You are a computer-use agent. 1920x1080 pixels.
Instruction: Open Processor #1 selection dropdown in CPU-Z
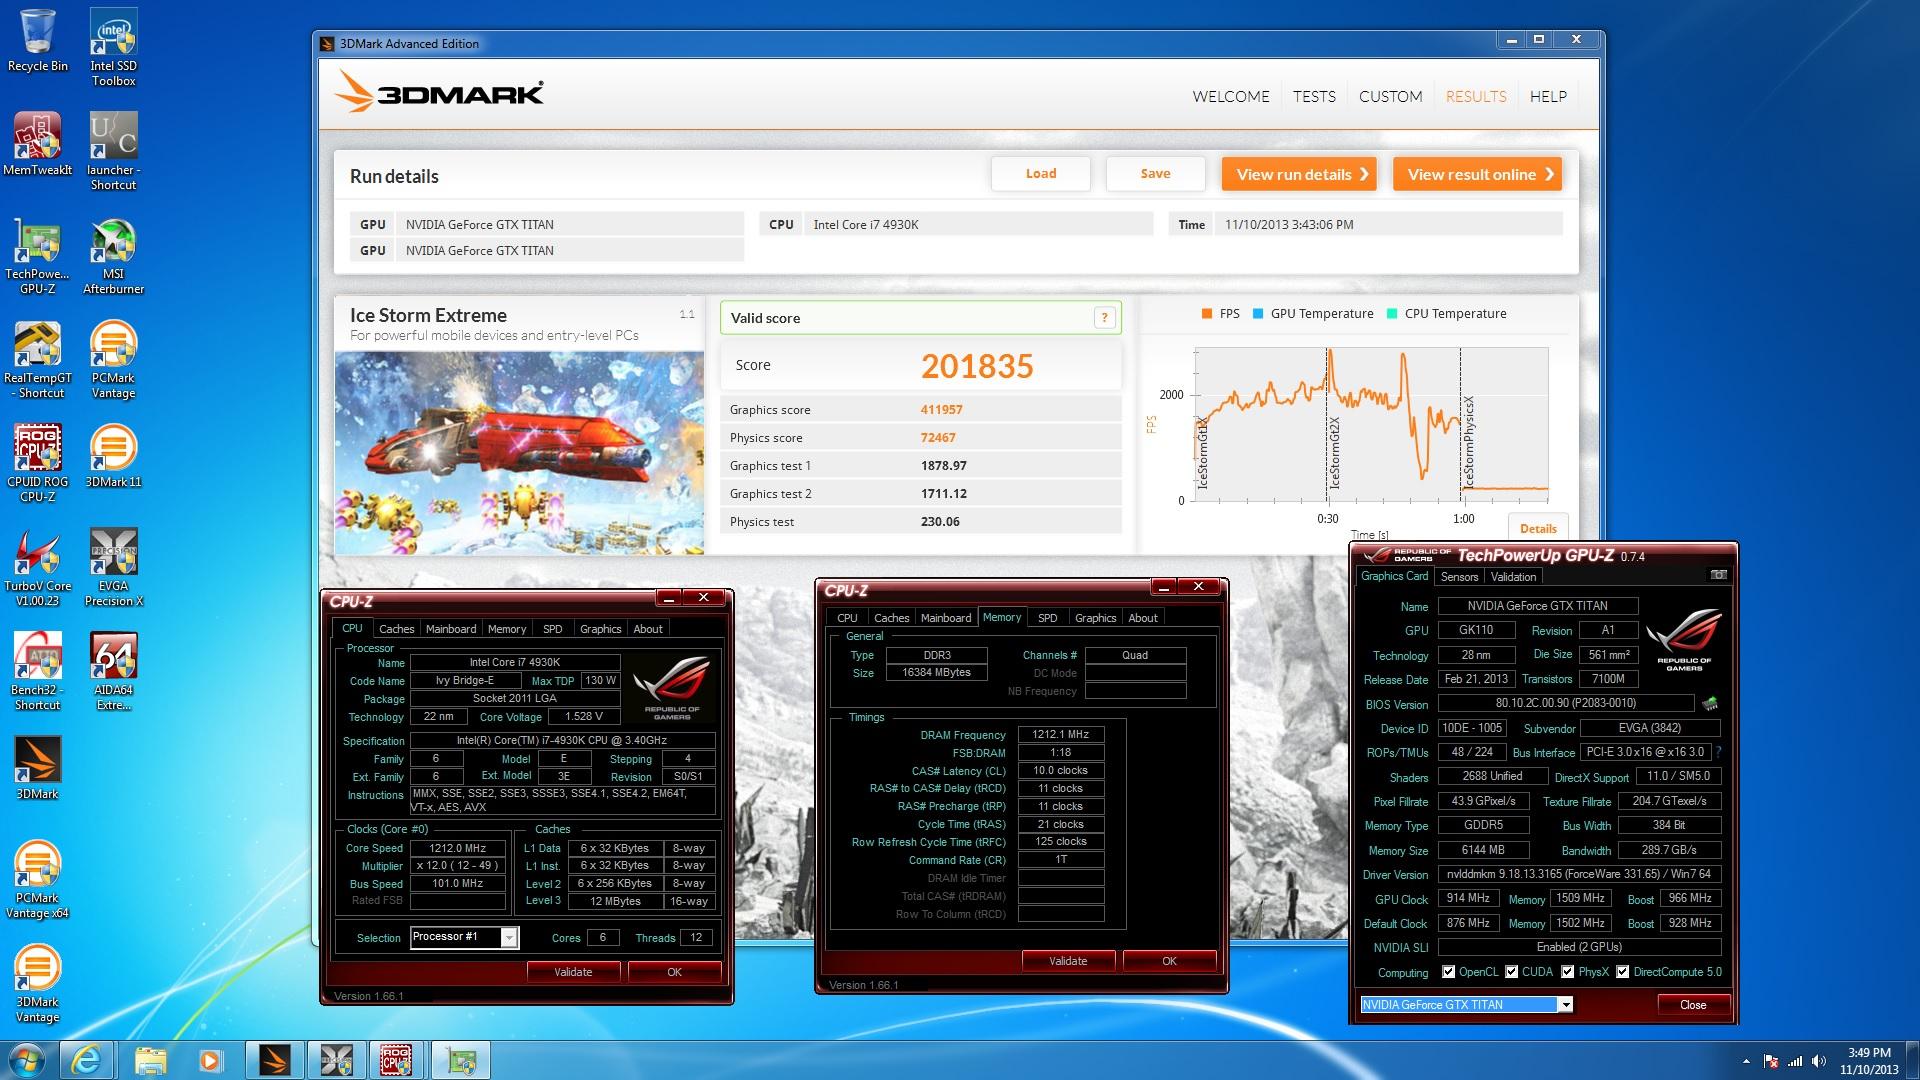pyautogui.click(x=509, y=937)
